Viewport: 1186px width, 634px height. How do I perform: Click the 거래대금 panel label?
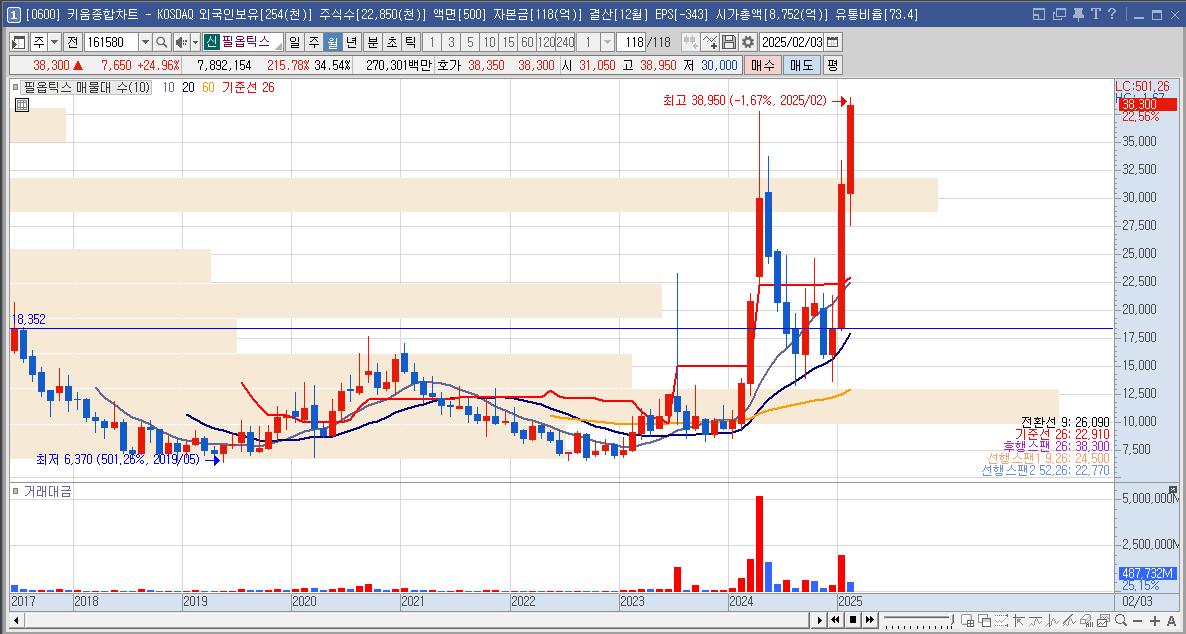click(x=48, y=491)
